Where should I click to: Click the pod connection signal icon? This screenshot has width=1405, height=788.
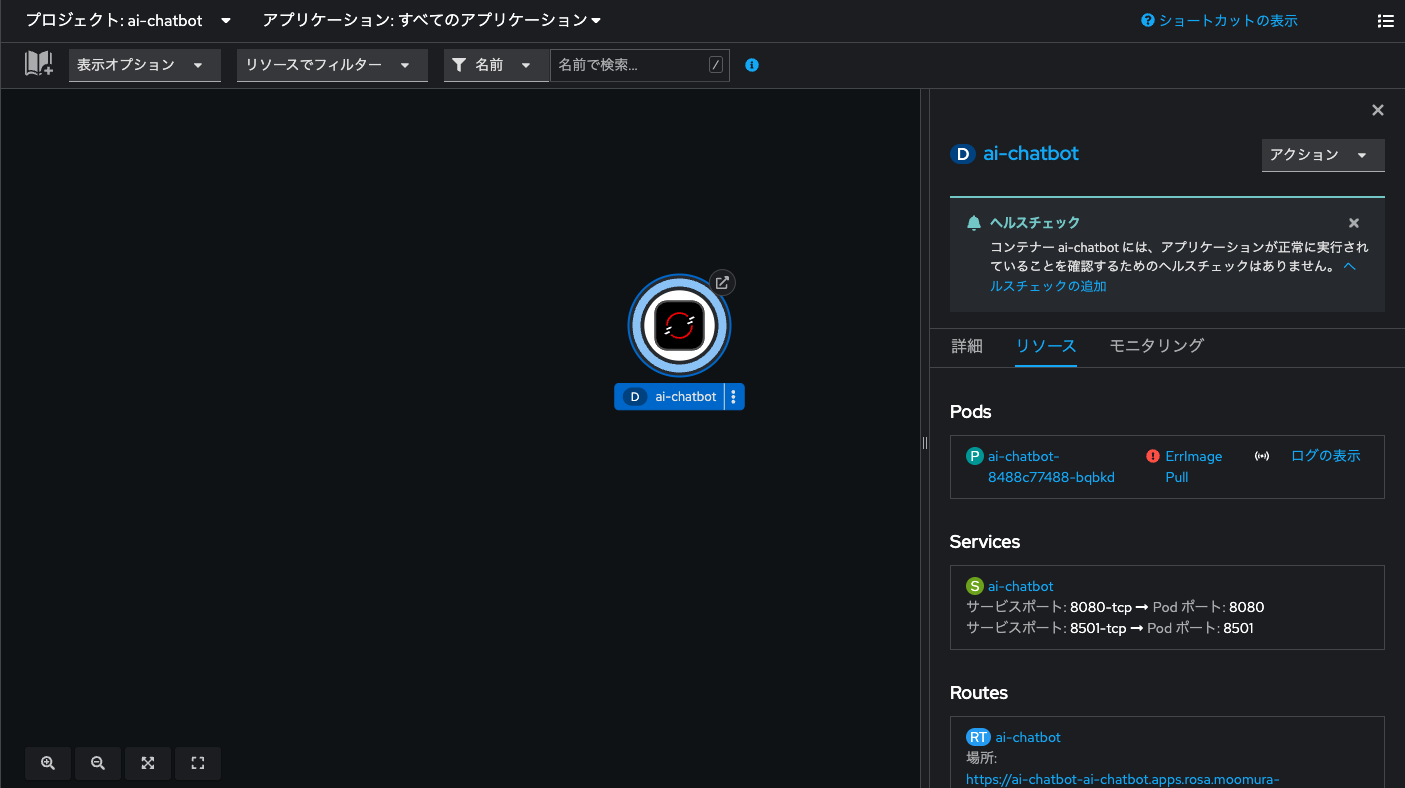coord(1262,456)
